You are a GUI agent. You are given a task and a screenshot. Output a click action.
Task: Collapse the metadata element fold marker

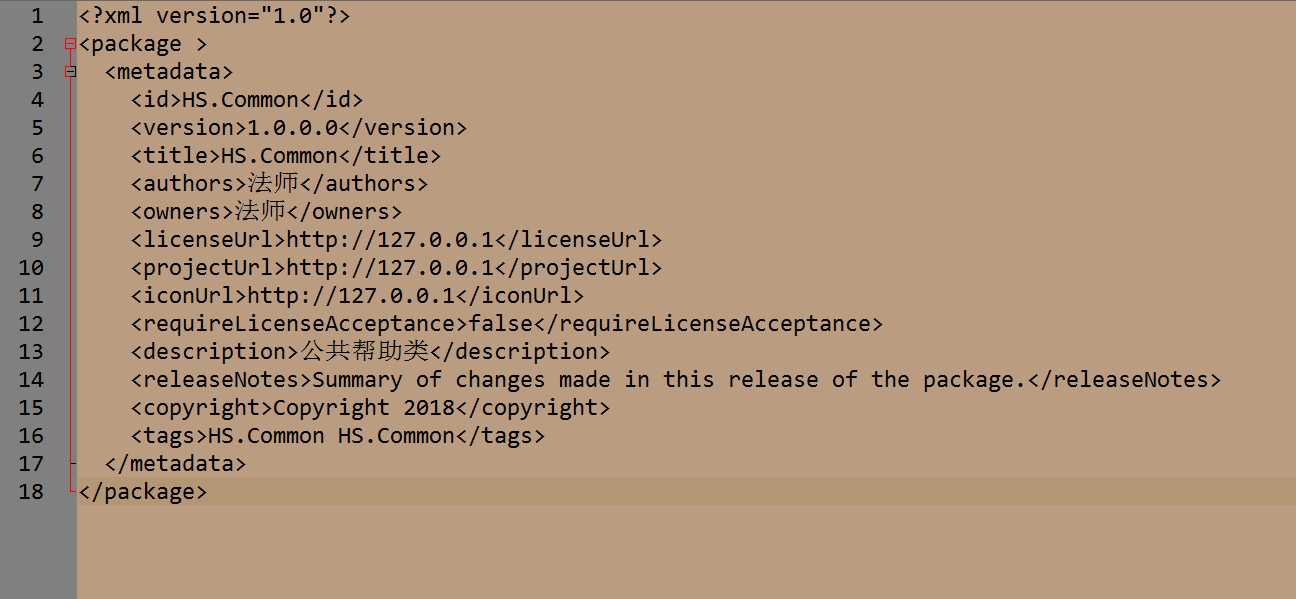[x=70, y=72]
